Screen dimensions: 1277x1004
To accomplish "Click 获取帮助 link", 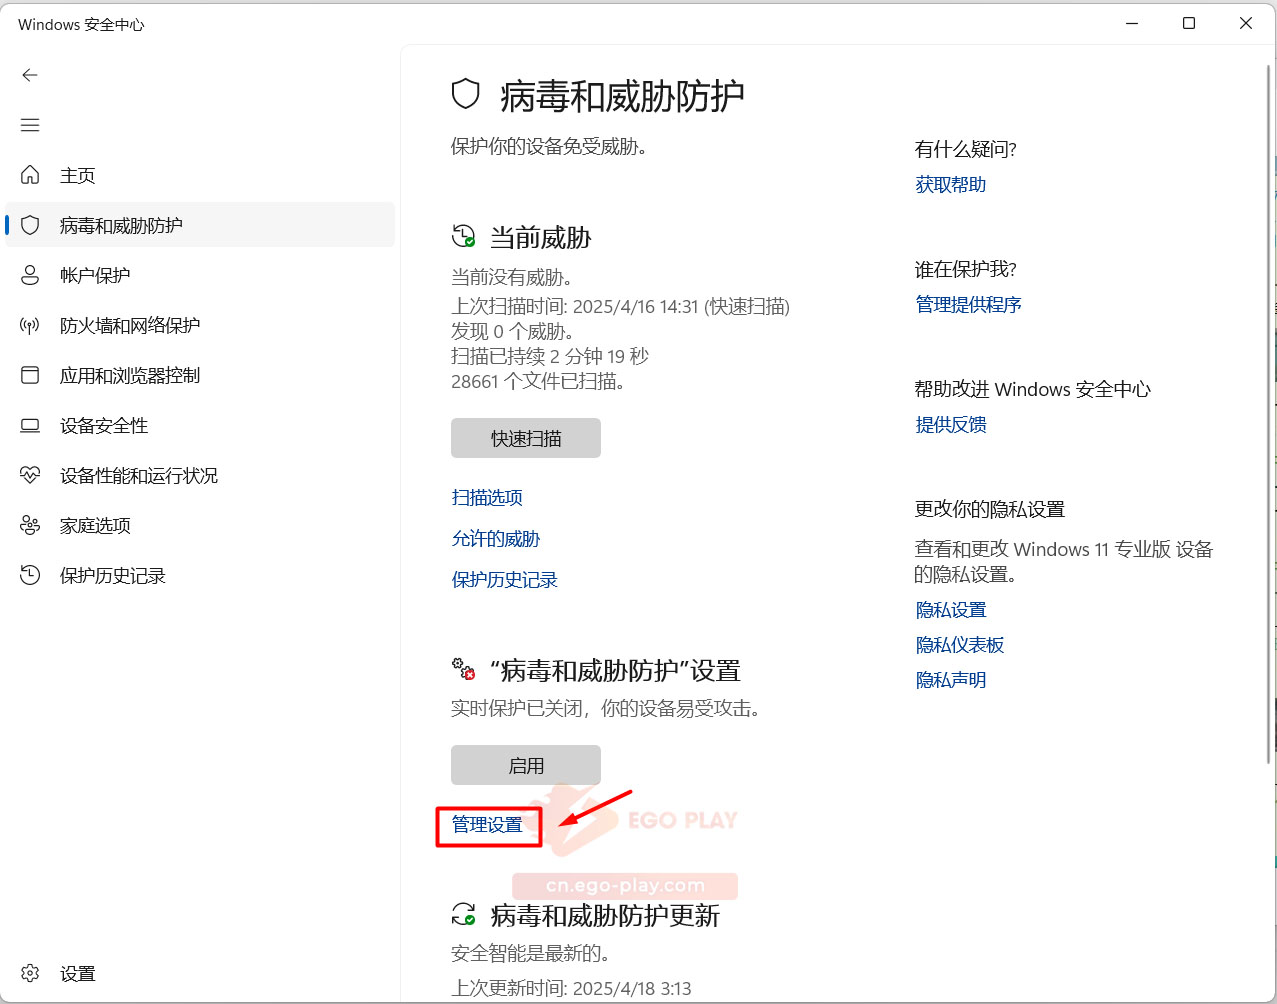I will (x=951, y=184).
